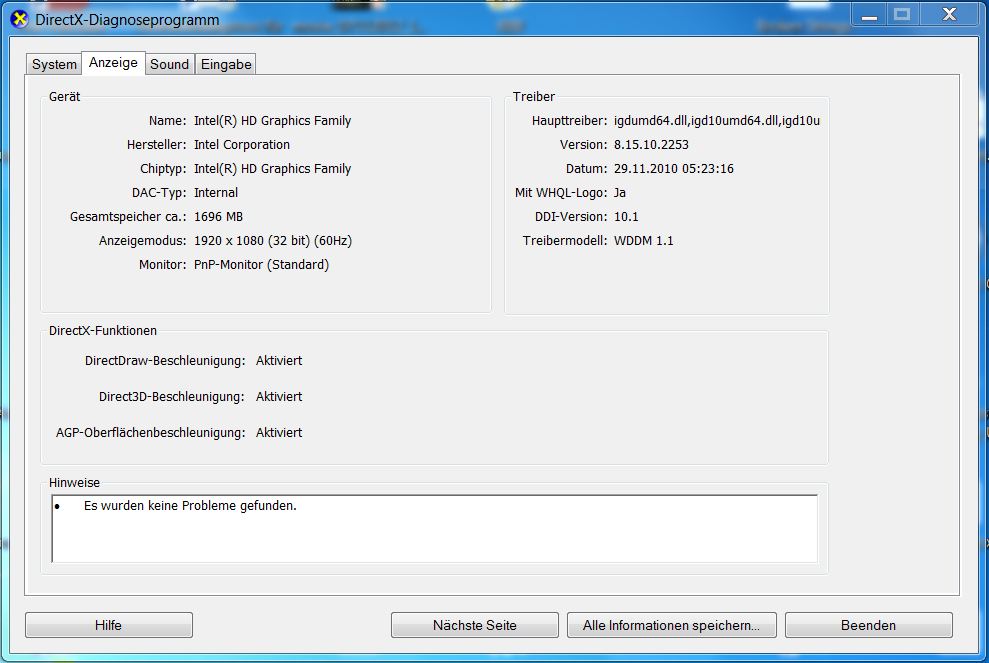The image size is (989, 663).
Task: Click the 'AGP-Oberflächenbeschleunigung:' label
Action: tap(151, 432)
